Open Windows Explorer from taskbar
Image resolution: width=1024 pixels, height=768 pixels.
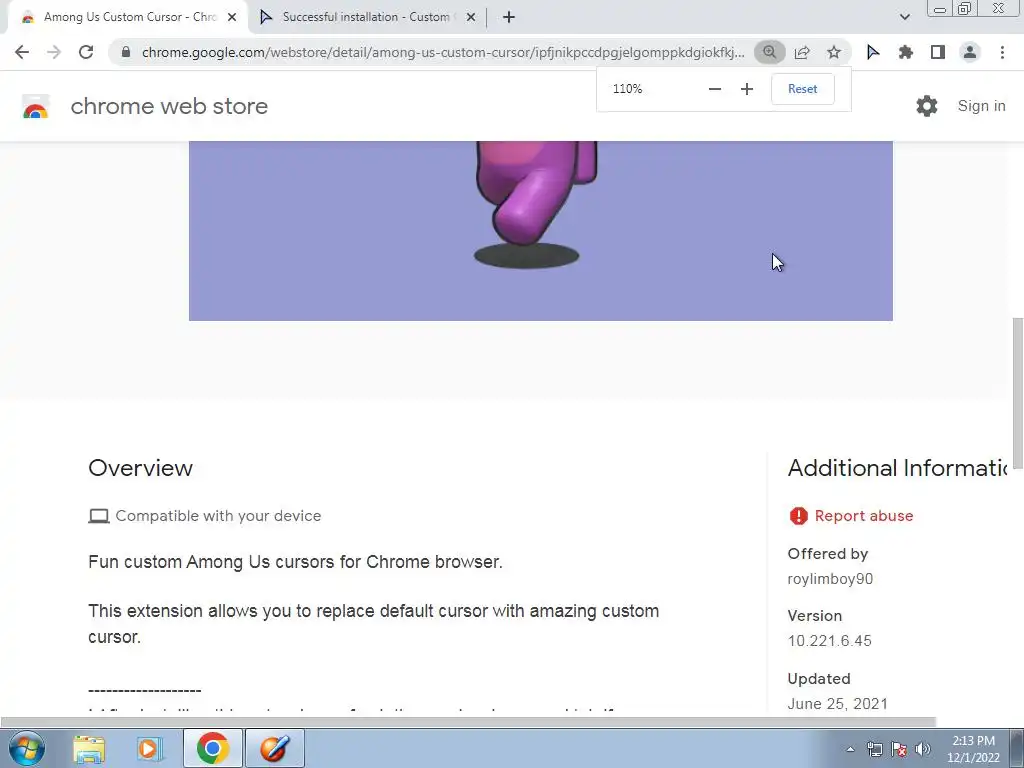point(89,748)
